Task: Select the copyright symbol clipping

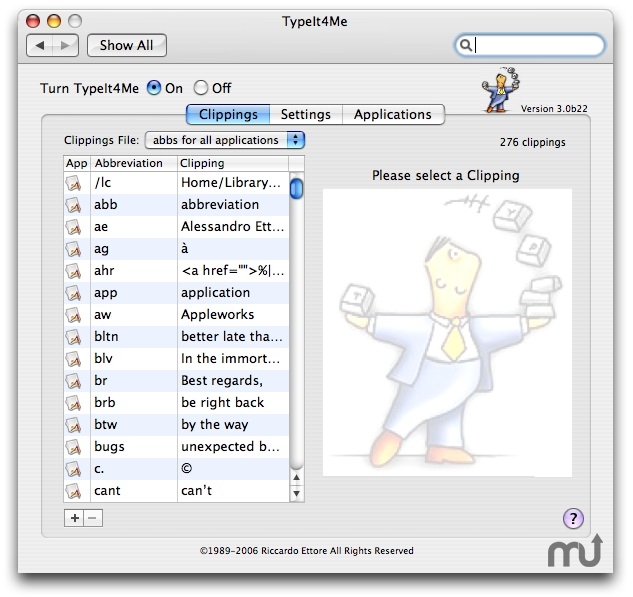Action: click(x=187, y=468)
